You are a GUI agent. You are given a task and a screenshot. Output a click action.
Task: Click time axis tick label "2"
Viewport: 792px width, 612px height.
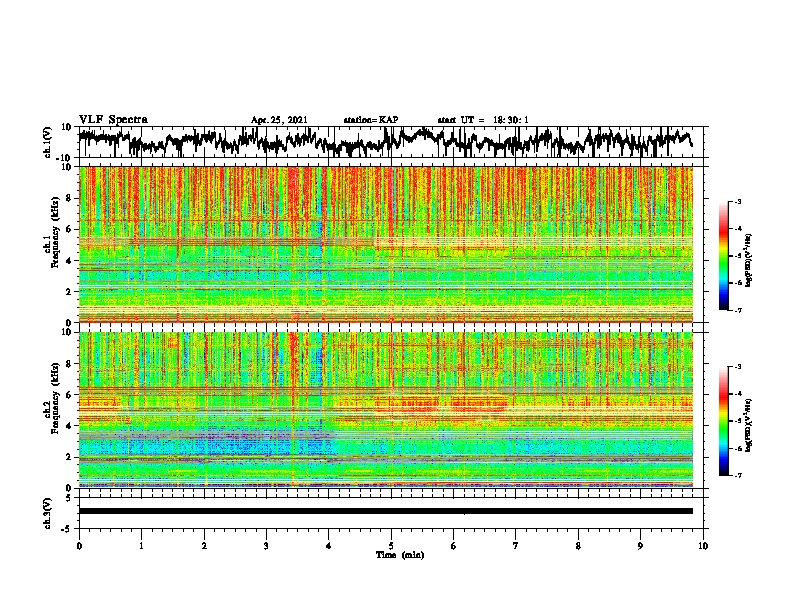(x=204, y=546)
